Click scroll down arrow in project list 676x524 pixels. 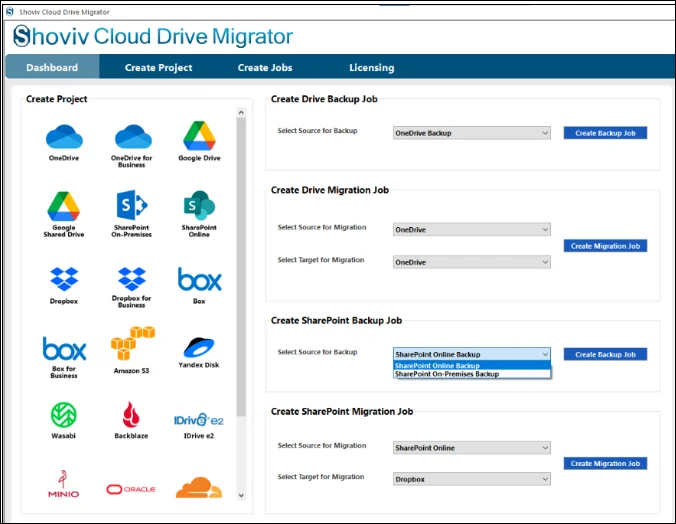coord(241,495)
